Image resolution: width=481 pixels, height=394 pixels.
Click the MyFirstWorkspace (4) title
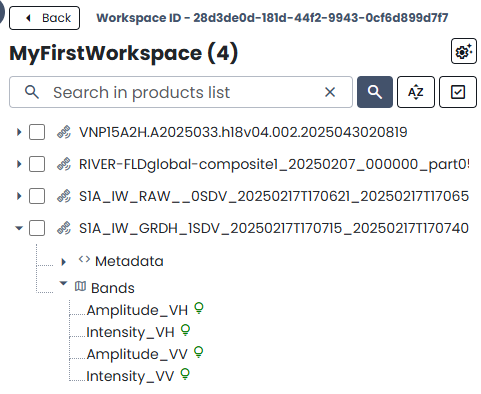click(x=124, y=53)
